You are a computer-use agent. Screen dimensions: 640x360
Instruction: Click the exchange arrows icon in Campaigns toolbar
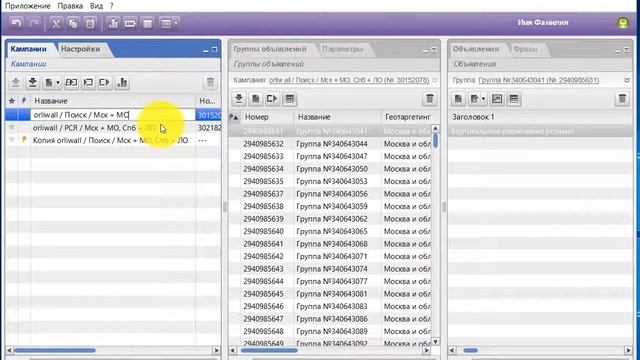(71, 82)
